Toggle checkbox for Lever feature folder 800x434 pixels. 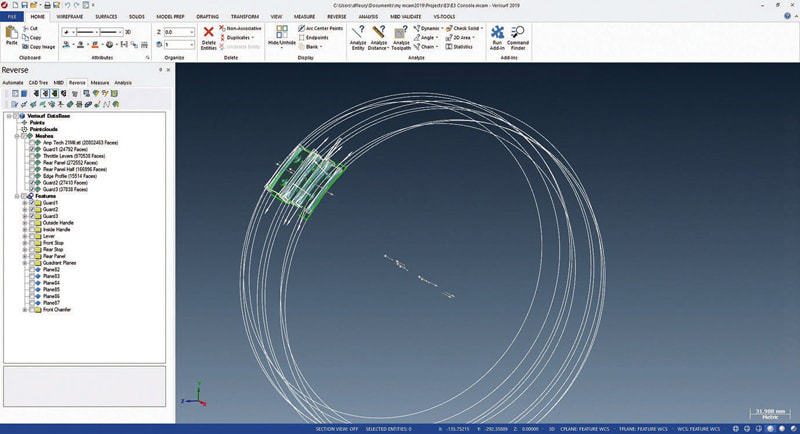tap(32, 236)
